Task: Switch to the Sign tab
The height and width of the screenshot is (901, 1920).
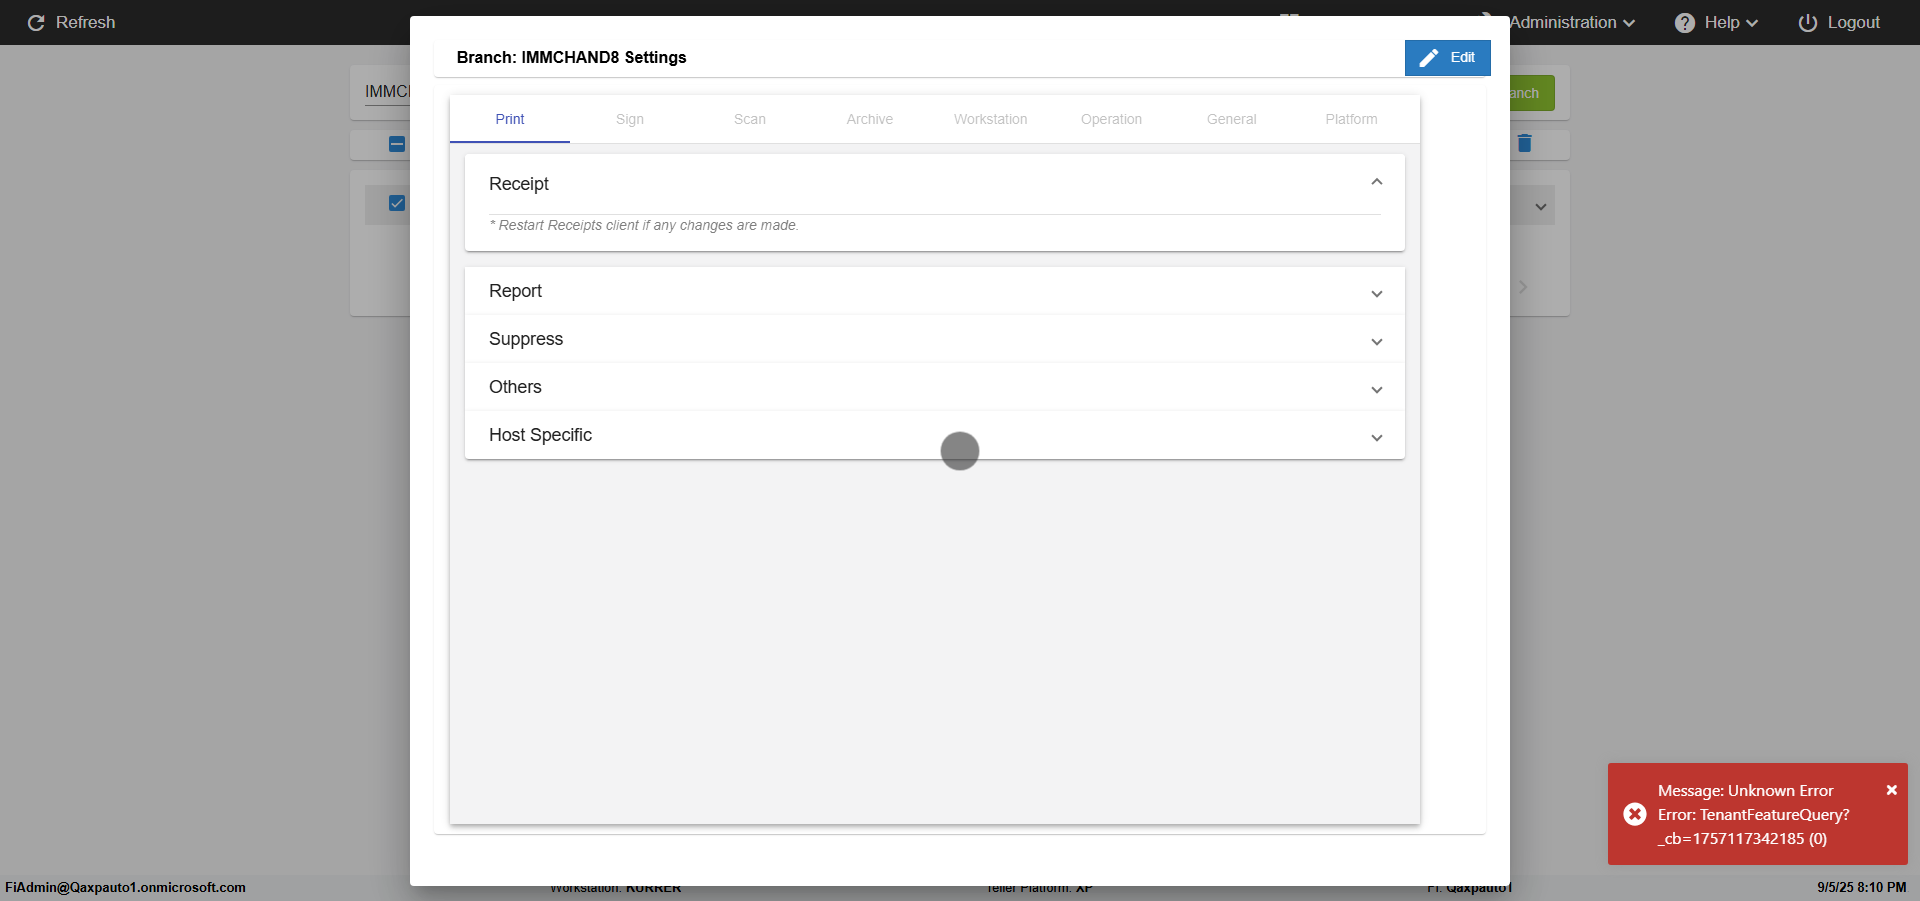Action: [x=630, y=119]
